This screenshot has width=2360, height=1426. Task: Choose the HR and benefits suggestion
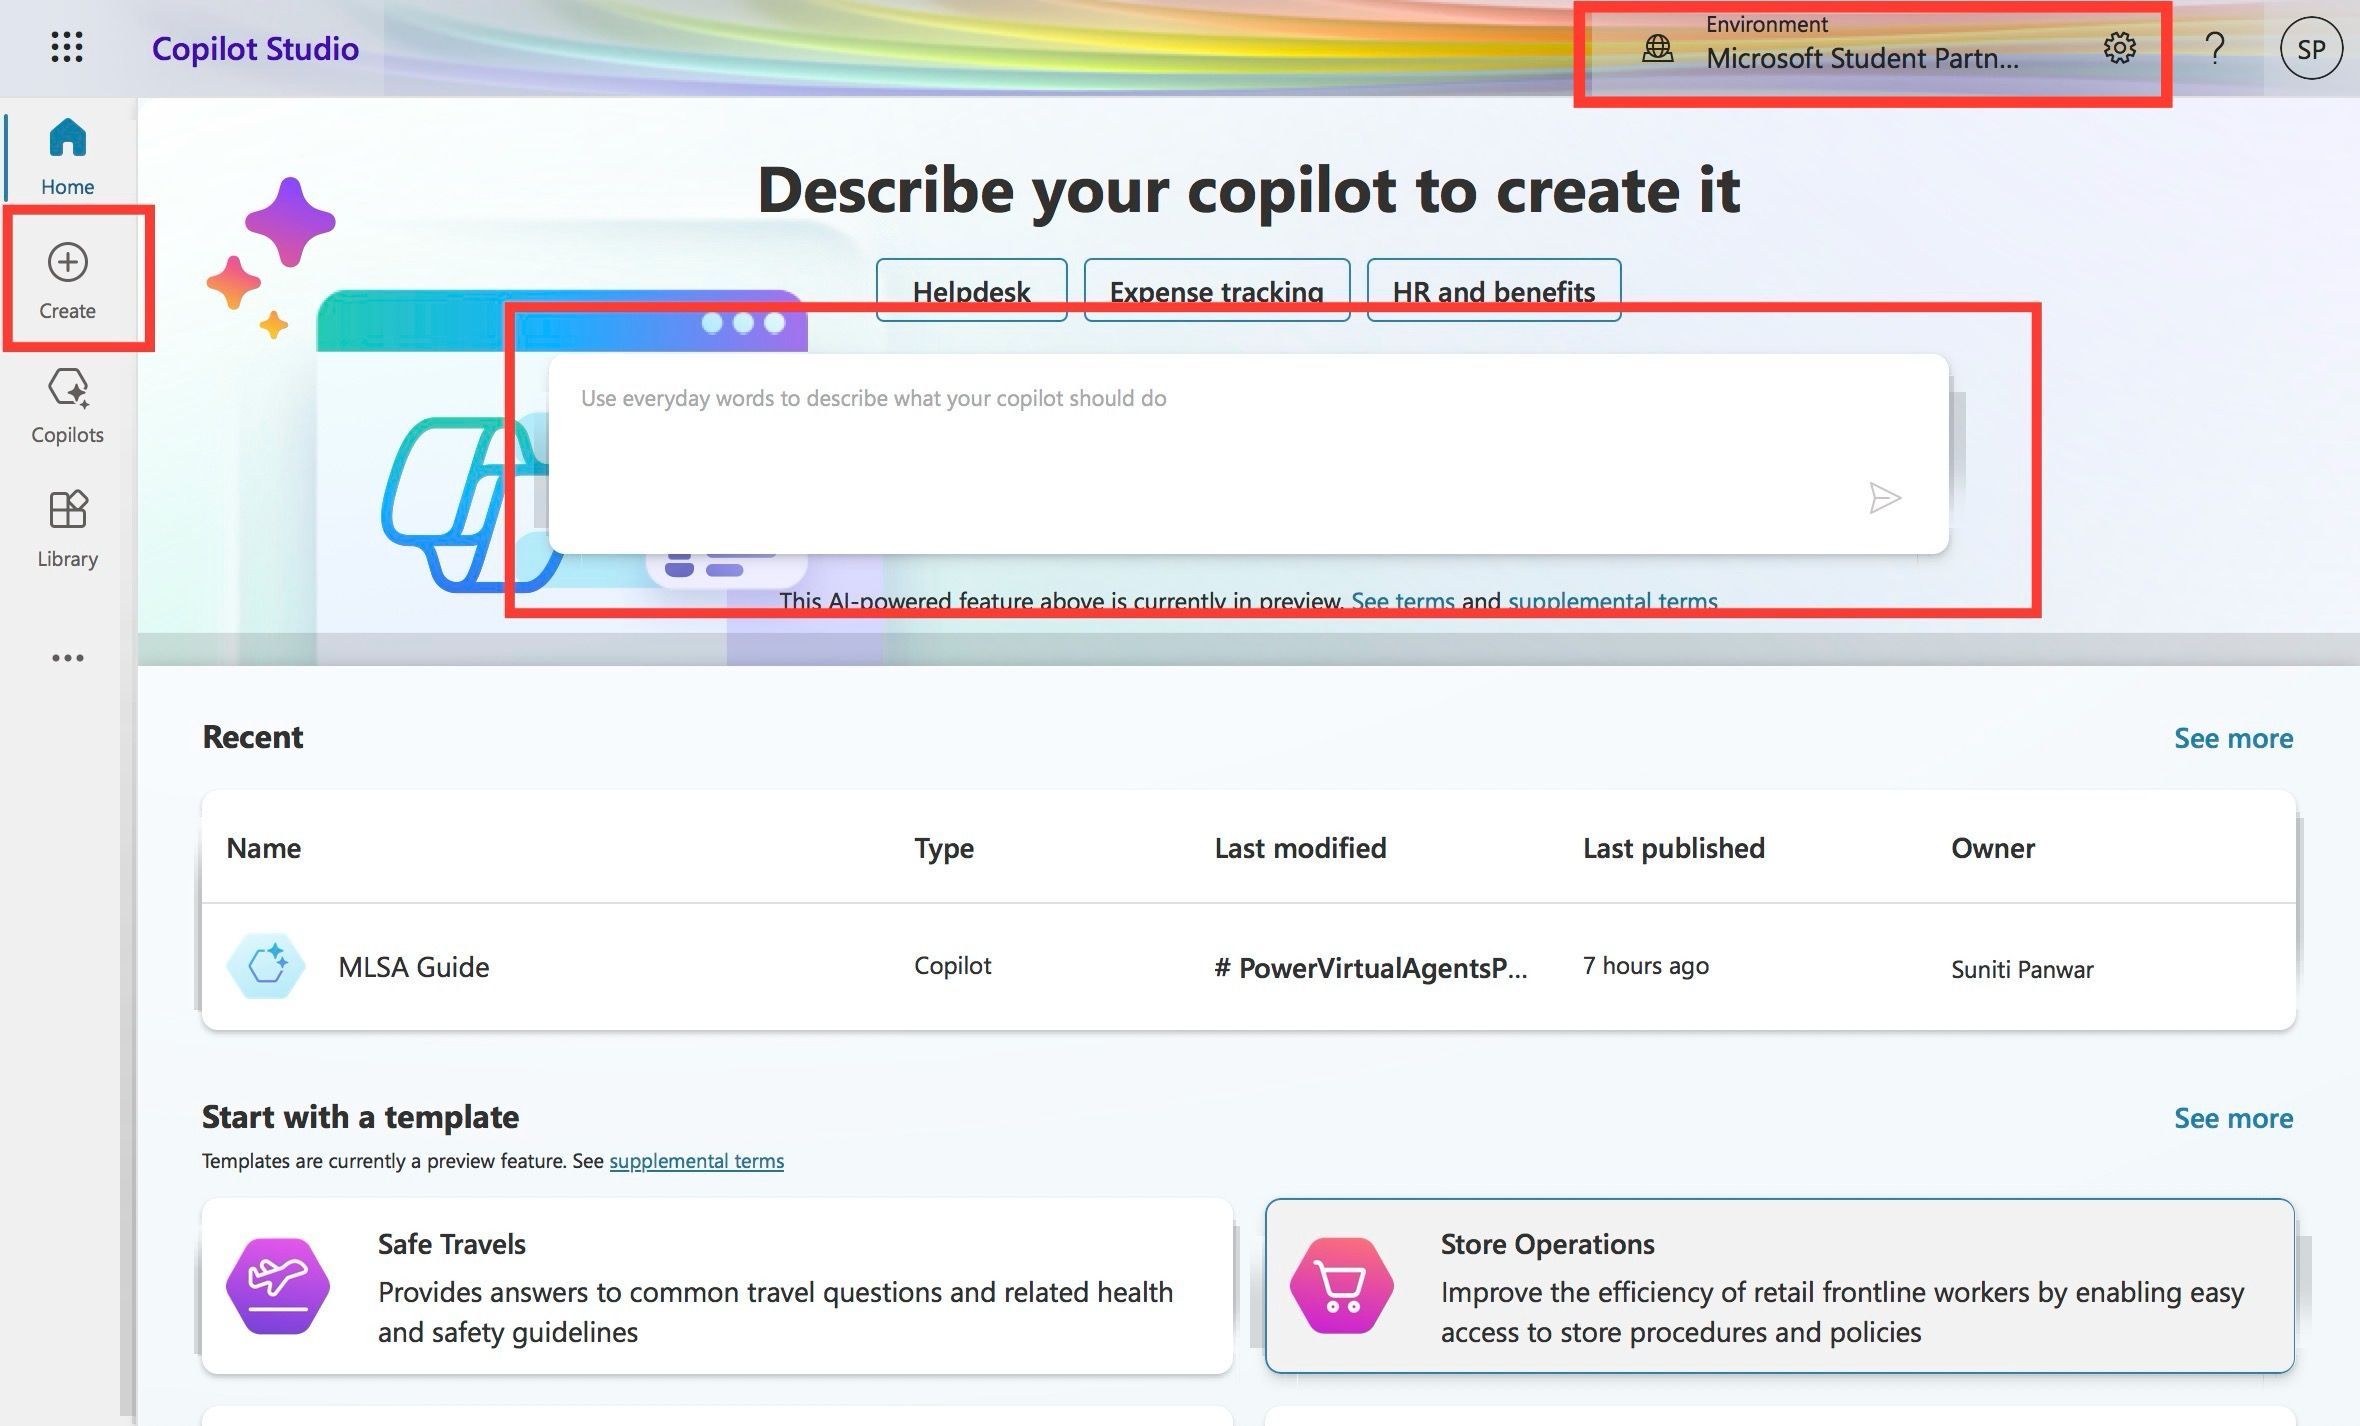click(1493, 290)
